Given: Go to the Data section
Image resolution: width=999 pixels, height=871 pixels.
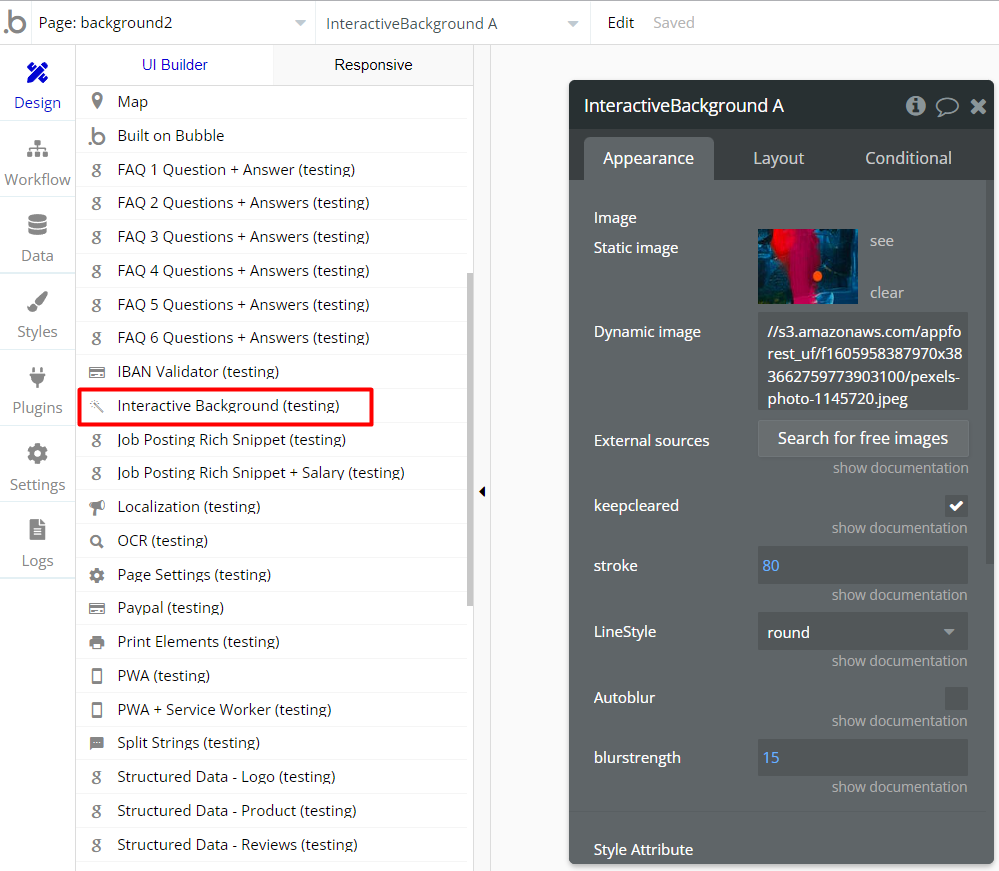Looking at the screenshot, I should click(37, 237).
